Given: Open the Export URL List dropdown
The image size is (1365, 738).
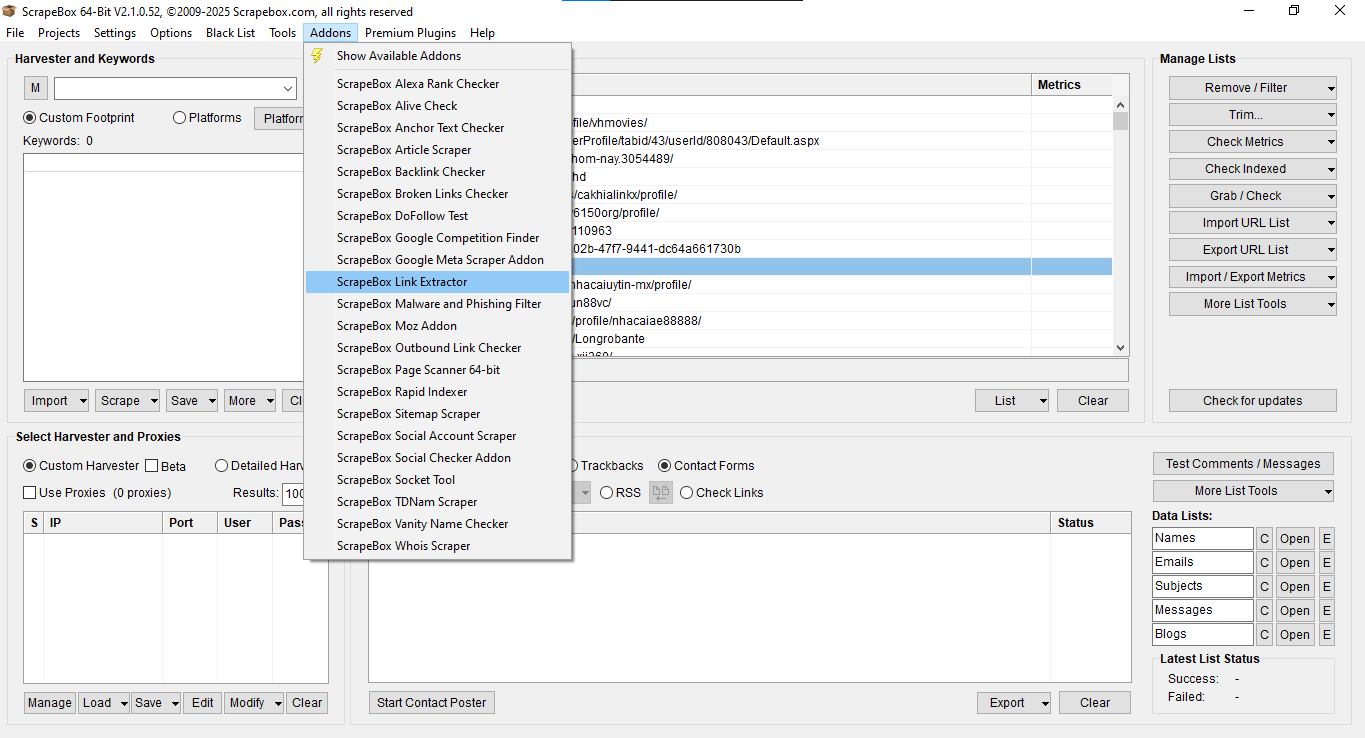Looking at the screenshot, I should (x=1253, y=250).
